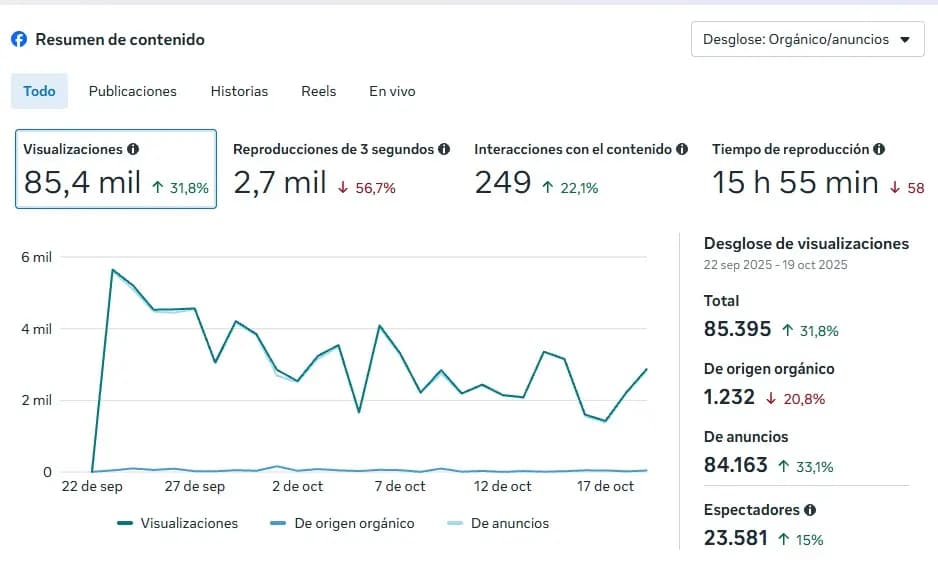The image size is (938, 565).
Task: Select the Interacciones con el contenido metric
Action: [x=580, y=169]
